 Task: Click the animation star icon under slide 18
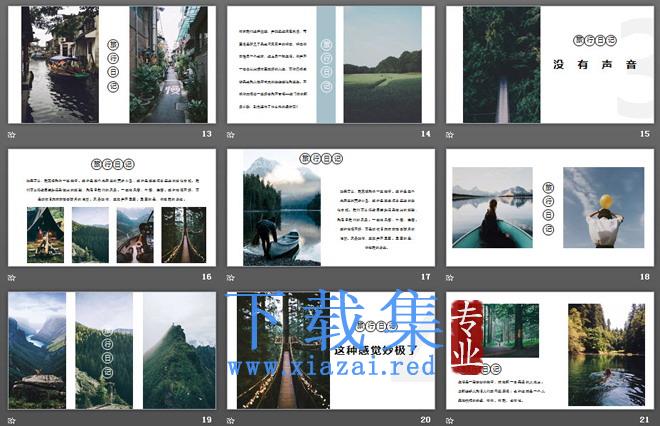coord(450,278)
